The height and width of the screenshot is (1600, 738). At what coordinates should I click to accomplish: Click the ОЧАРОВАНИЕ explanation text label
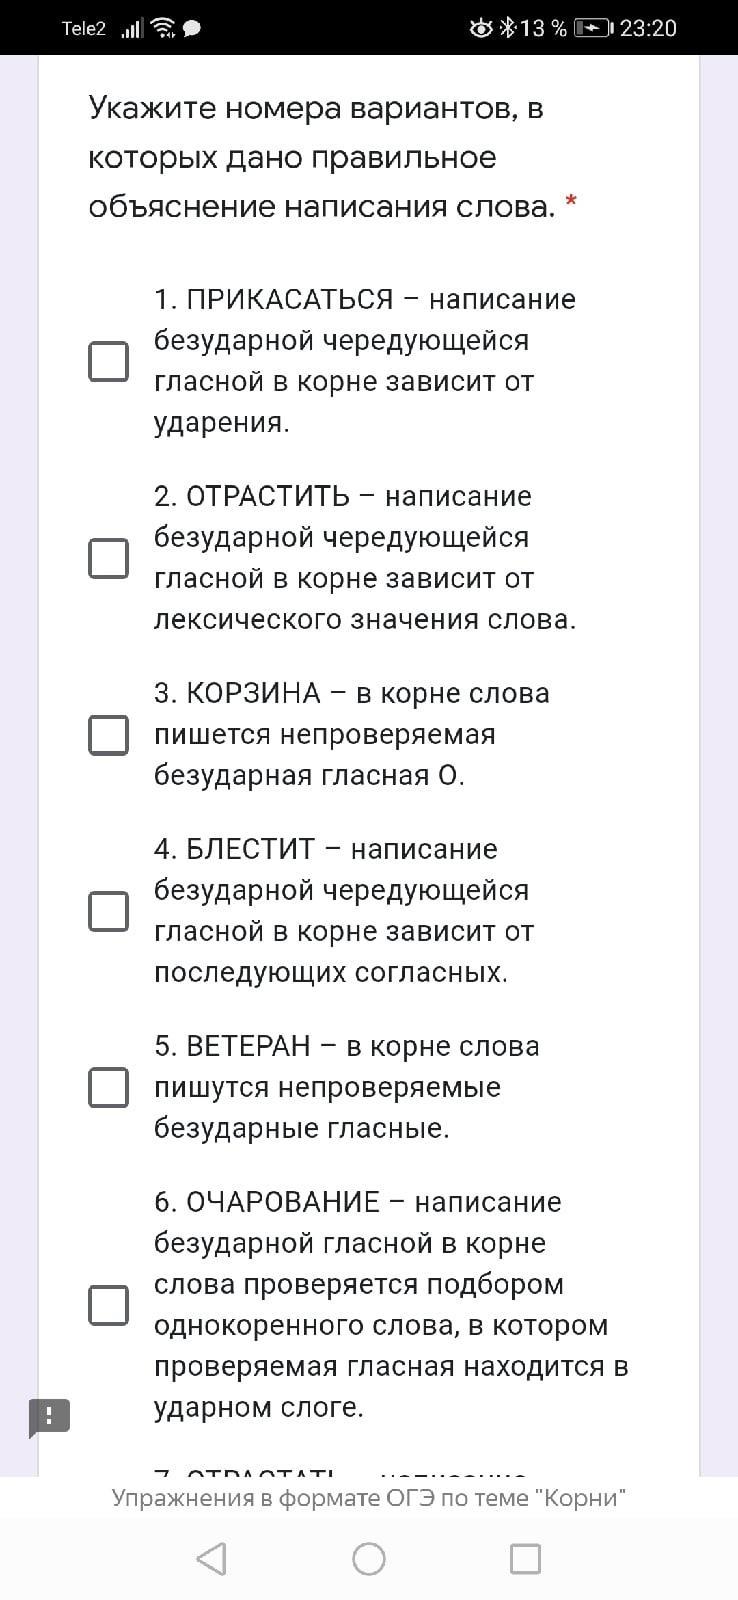click(390, 1305)
